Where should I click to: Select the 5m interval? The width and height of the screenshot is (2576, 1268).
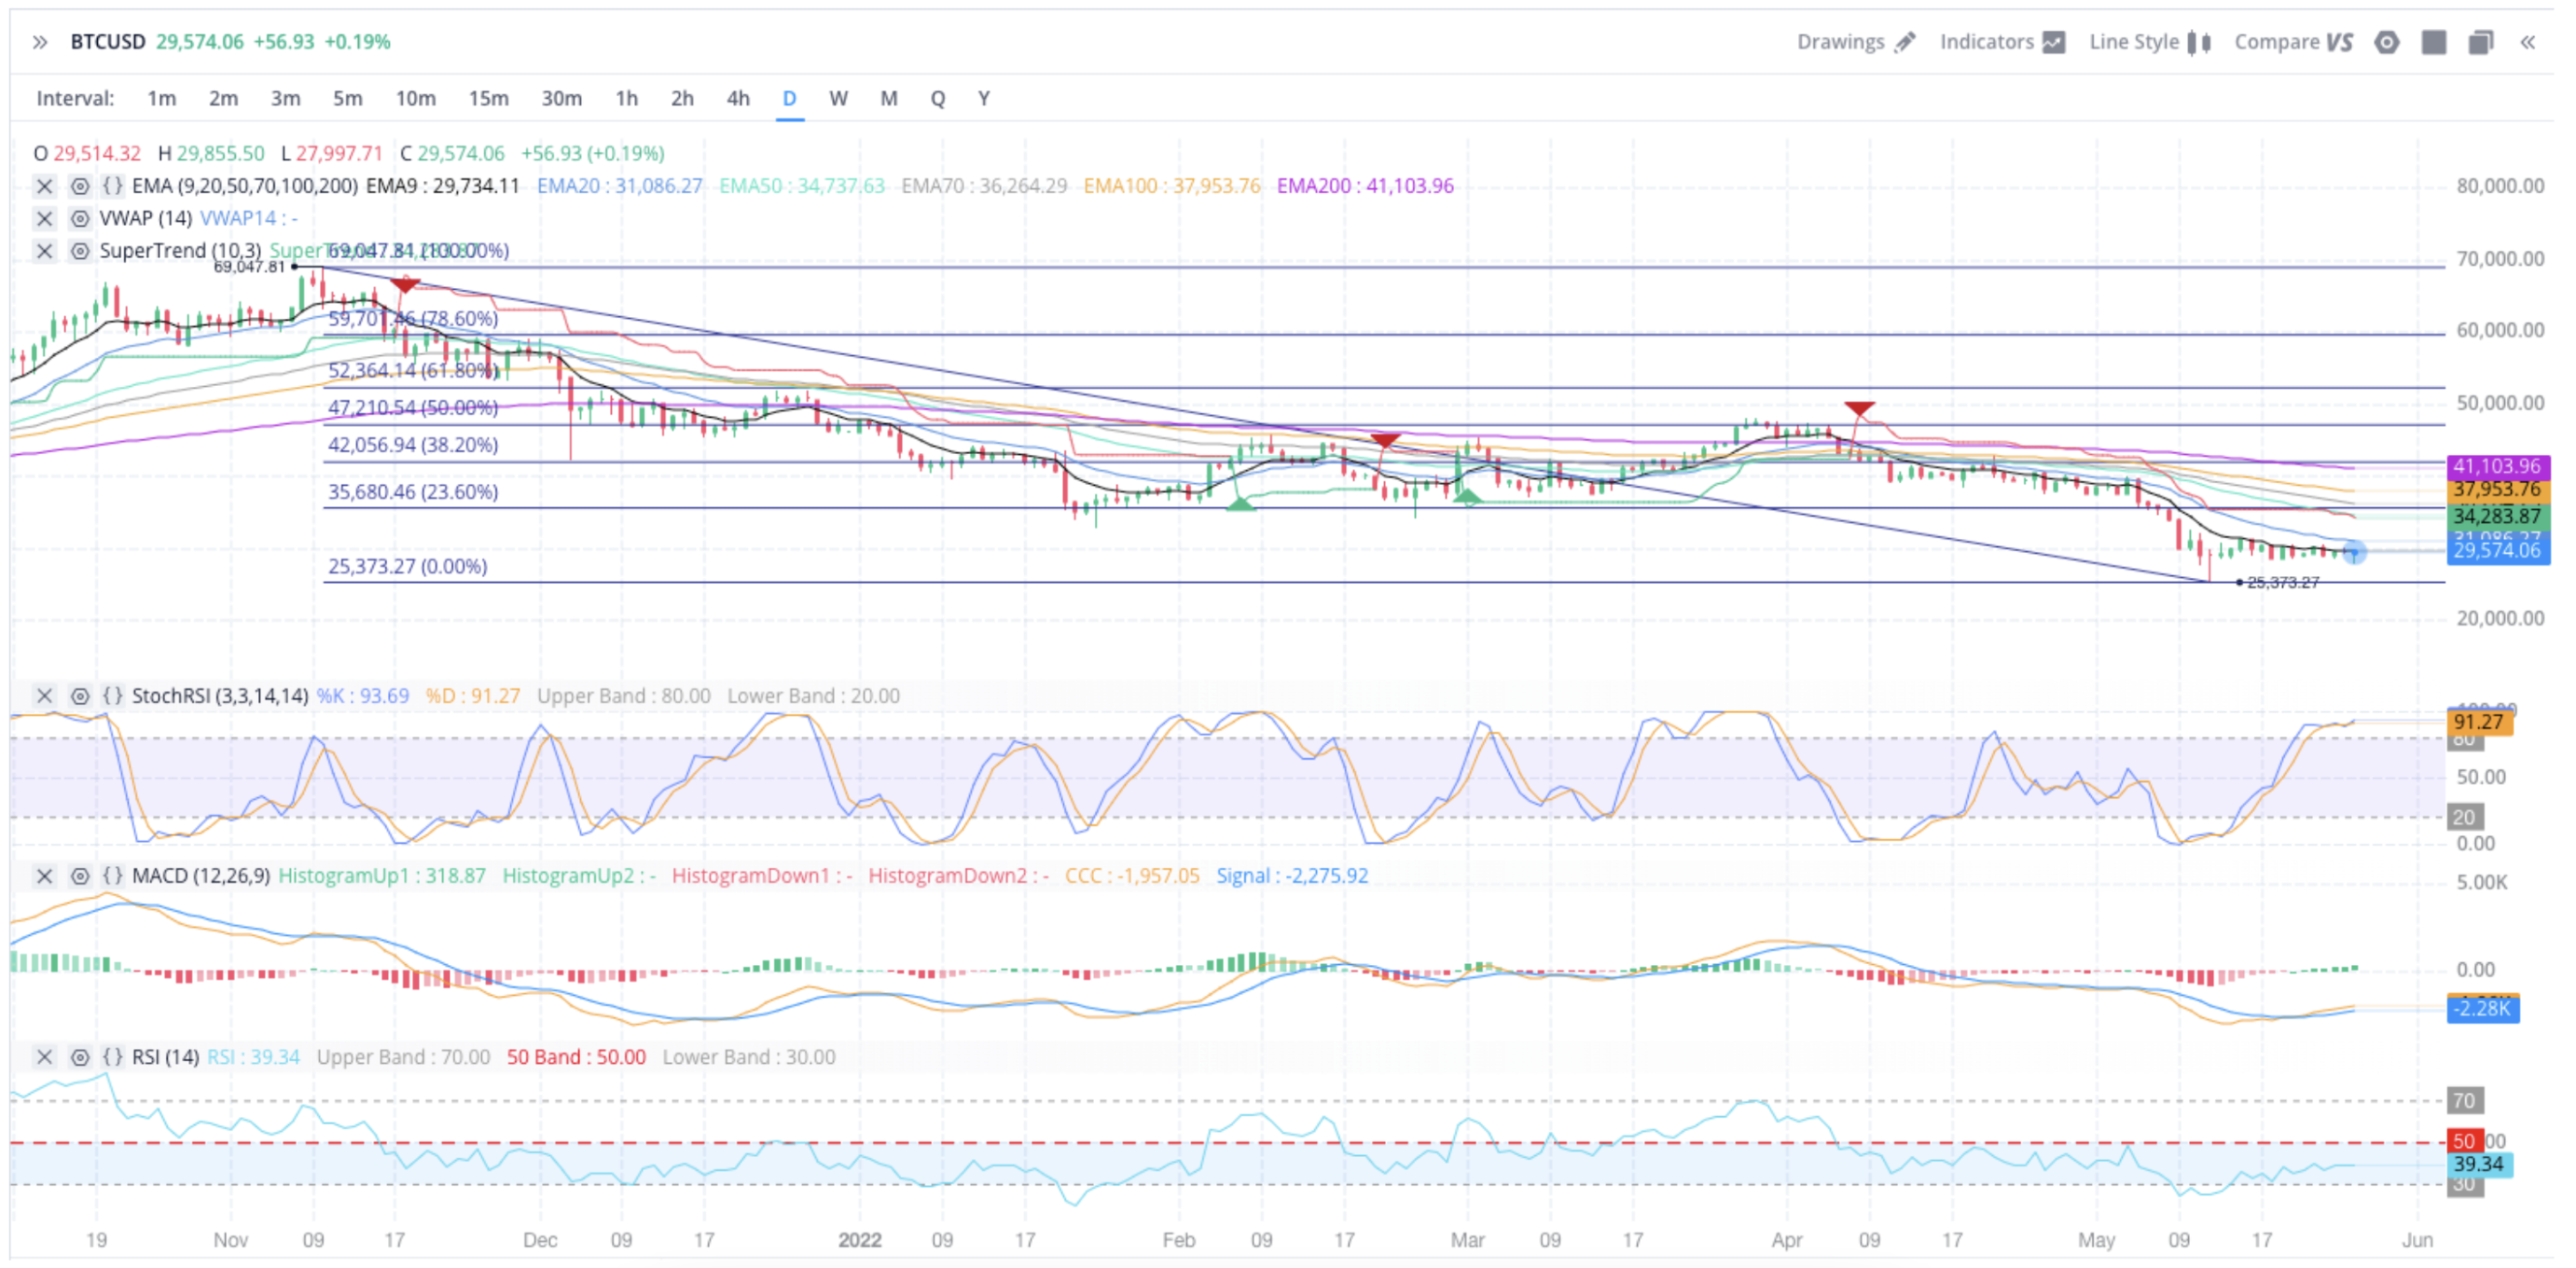(x=347, y=98)
